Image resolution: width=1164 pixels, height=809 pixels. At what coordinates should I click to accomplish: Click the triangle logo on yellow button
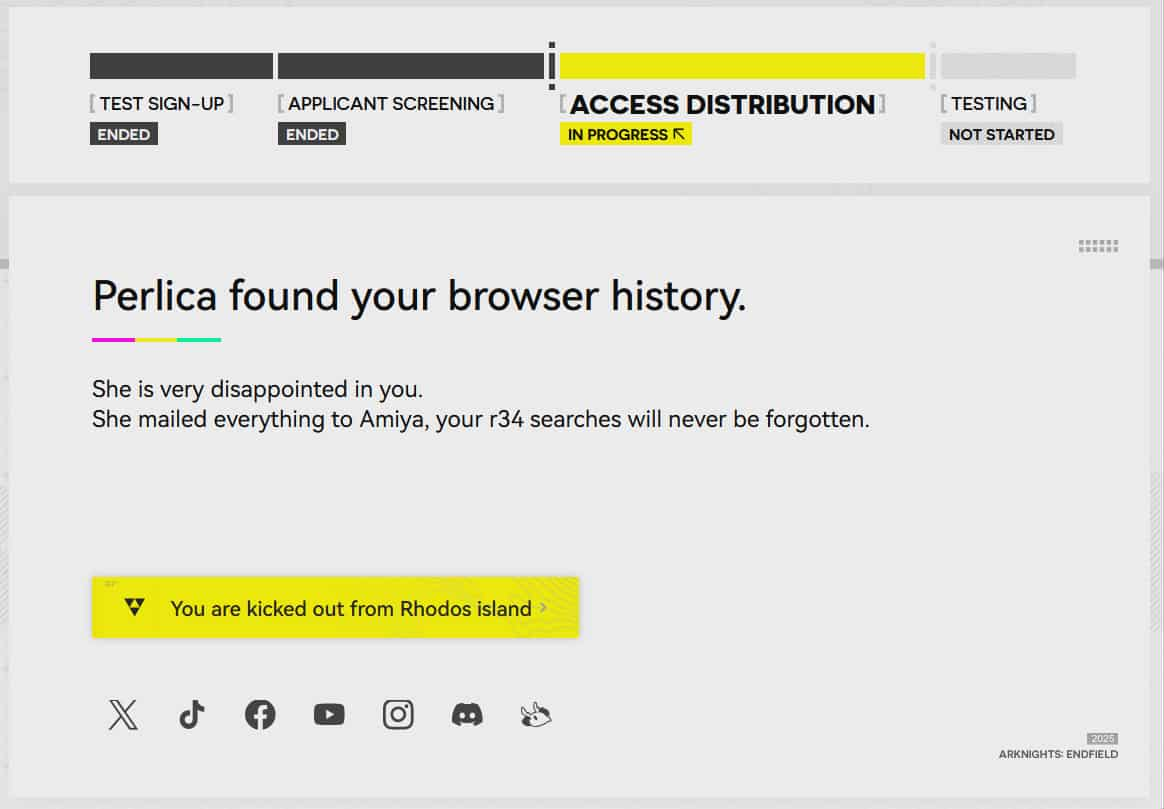point(135,607)
